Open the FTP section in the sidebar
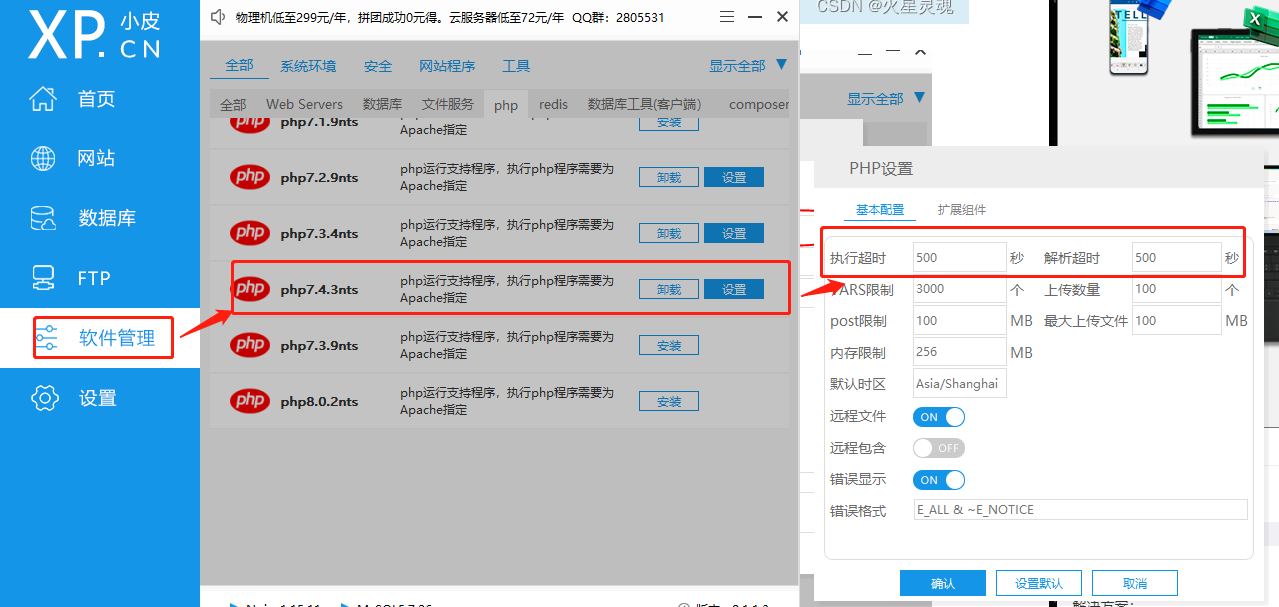Screen dimensions: 1279x607 click(70, 279)
